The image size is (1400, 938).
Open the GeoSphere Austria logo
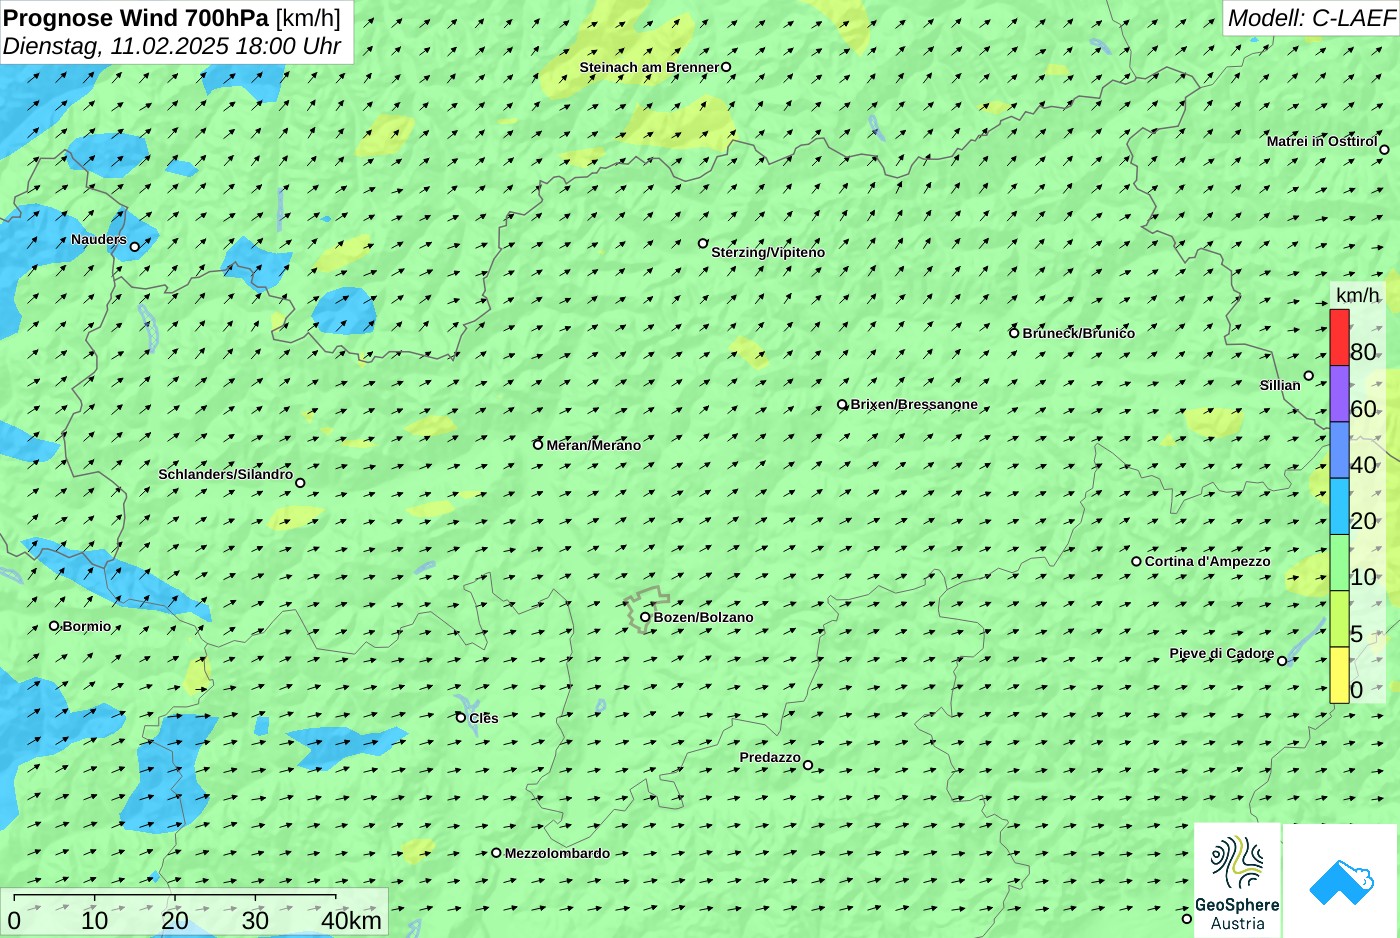(x=1237, y=881)
